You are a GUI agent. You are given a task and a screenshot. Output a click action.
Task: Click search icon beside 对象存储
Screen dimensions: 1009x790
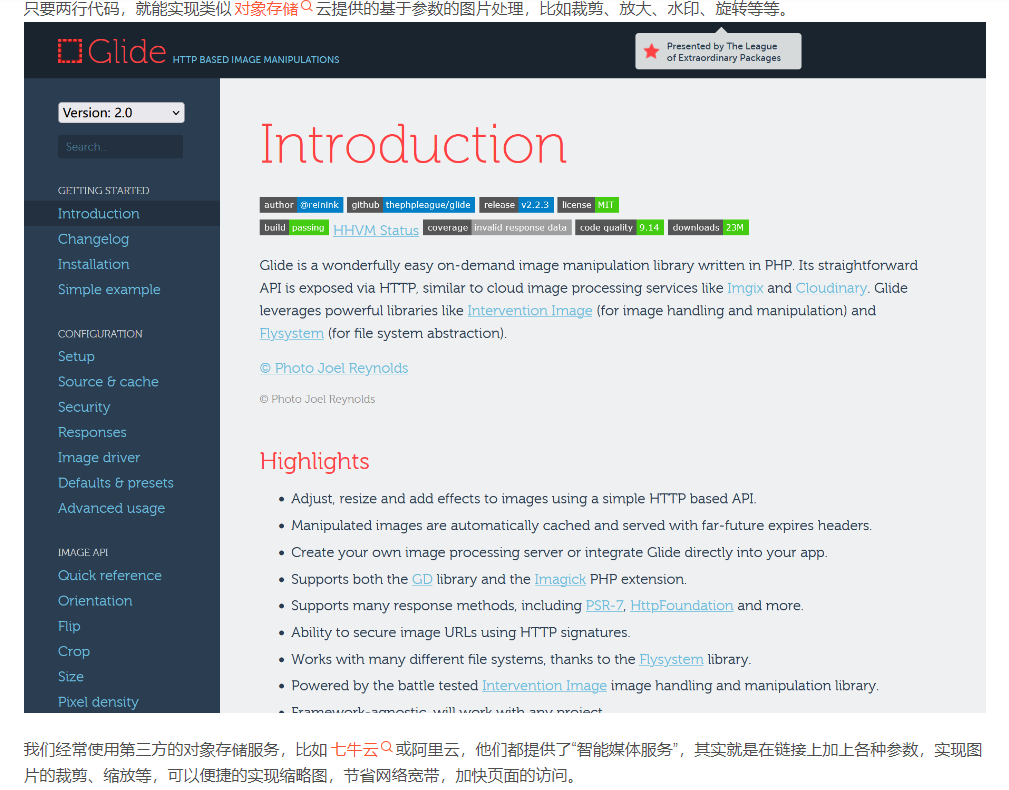point(307,7)
